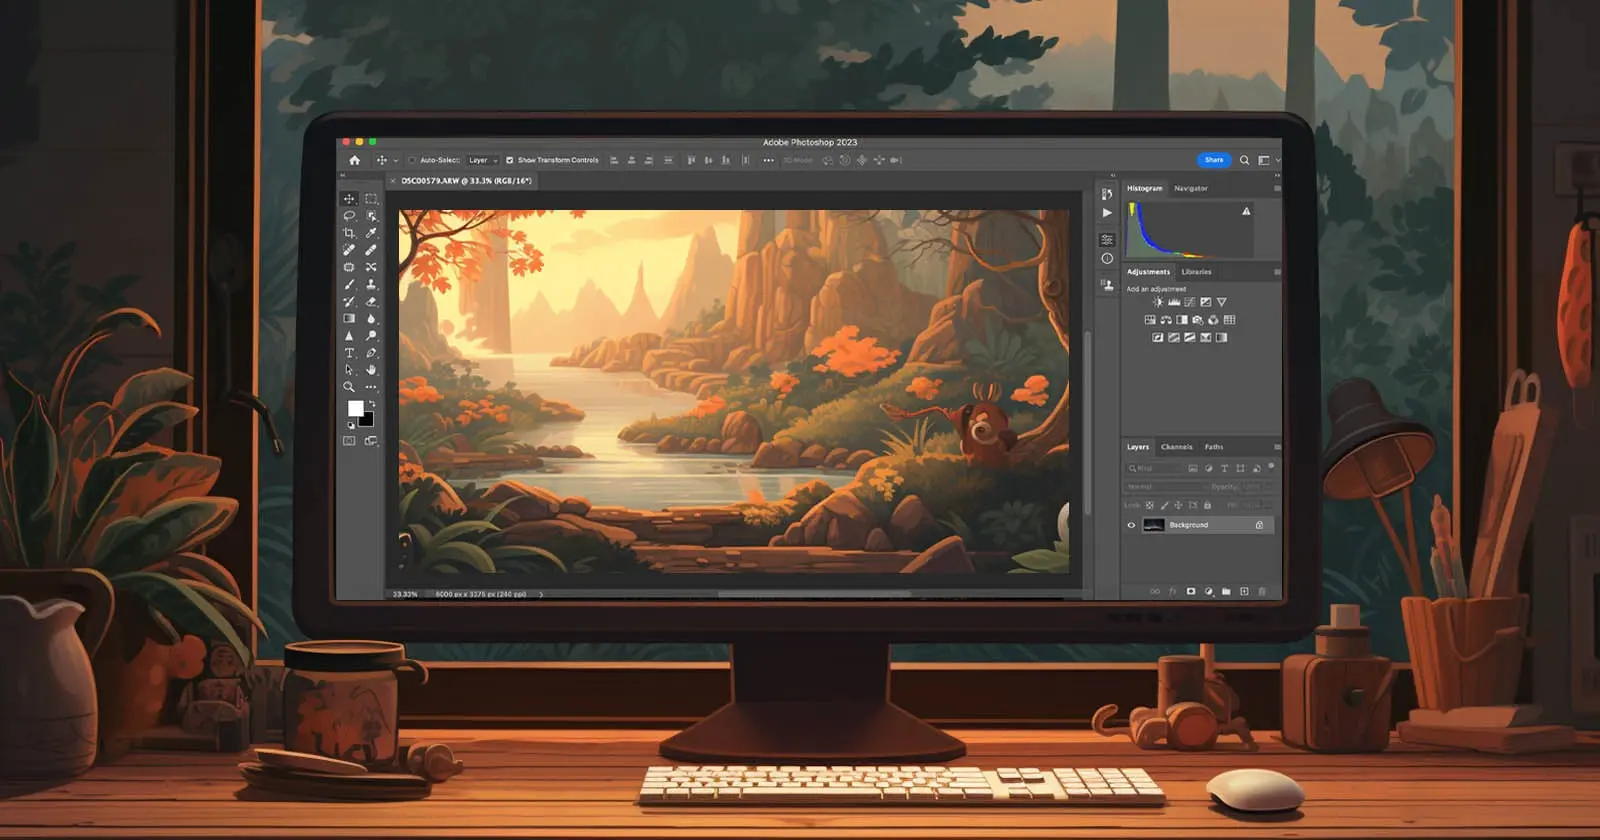Hide the Background layer with the eye

point(1132,525)
